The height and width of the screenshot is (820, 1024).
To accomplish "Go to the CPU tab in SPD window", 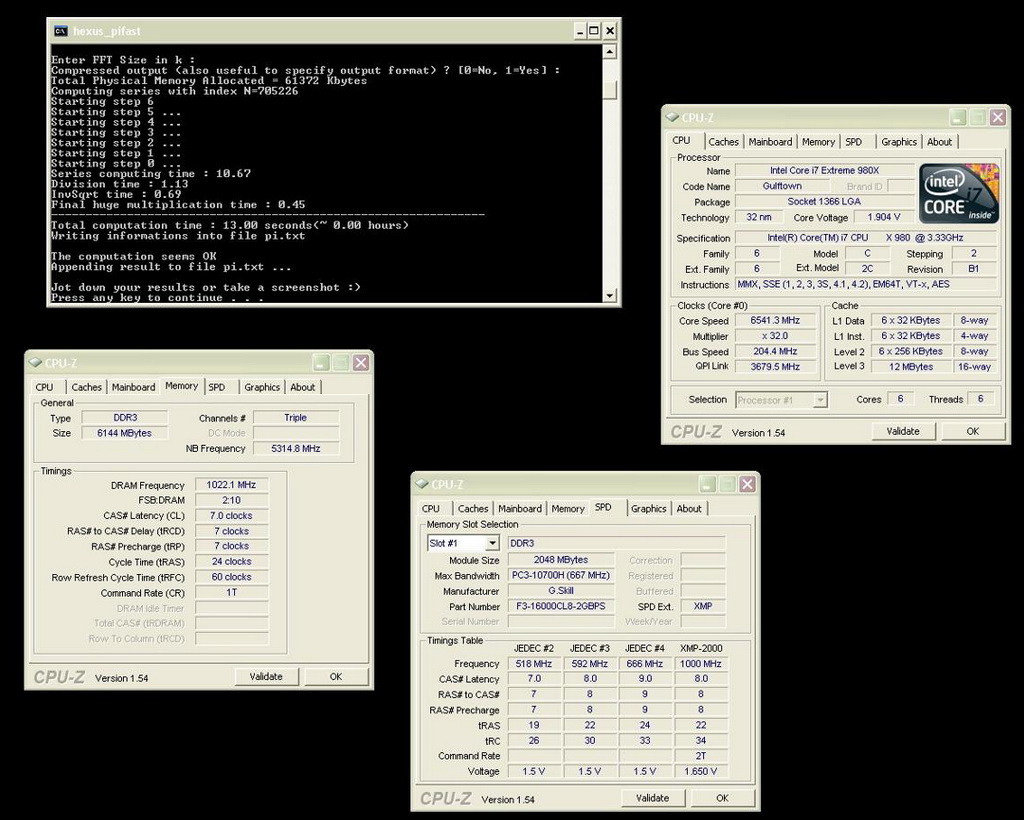I will (x=431, y=509).
